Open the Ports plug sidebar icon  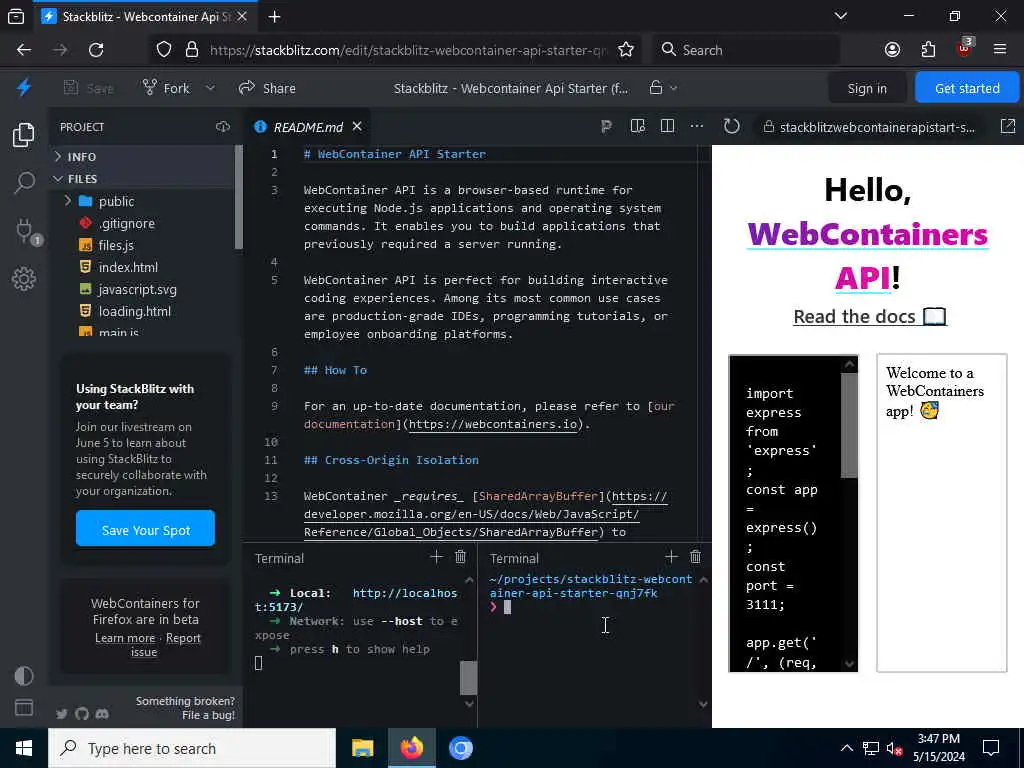point(24,231)
